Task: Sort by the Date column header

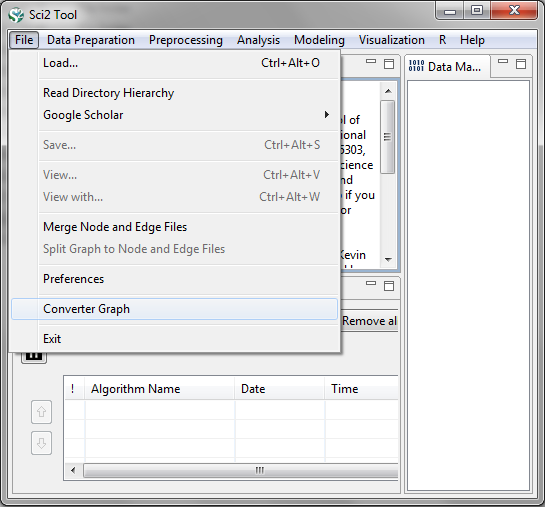Action: (x=280, y=389)
